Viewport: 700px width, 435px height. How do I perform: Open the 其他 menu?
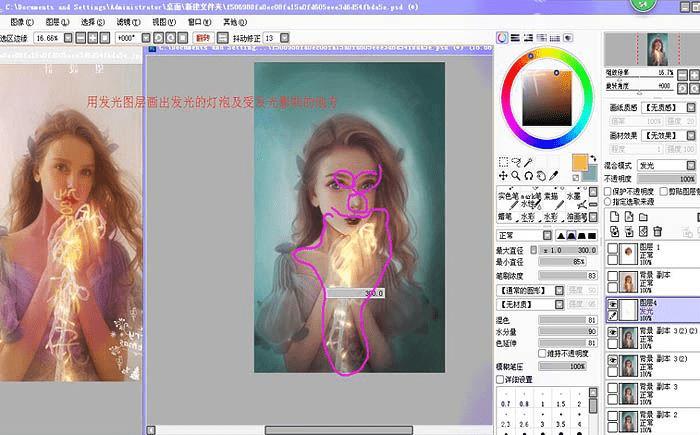tap(235, 22)
